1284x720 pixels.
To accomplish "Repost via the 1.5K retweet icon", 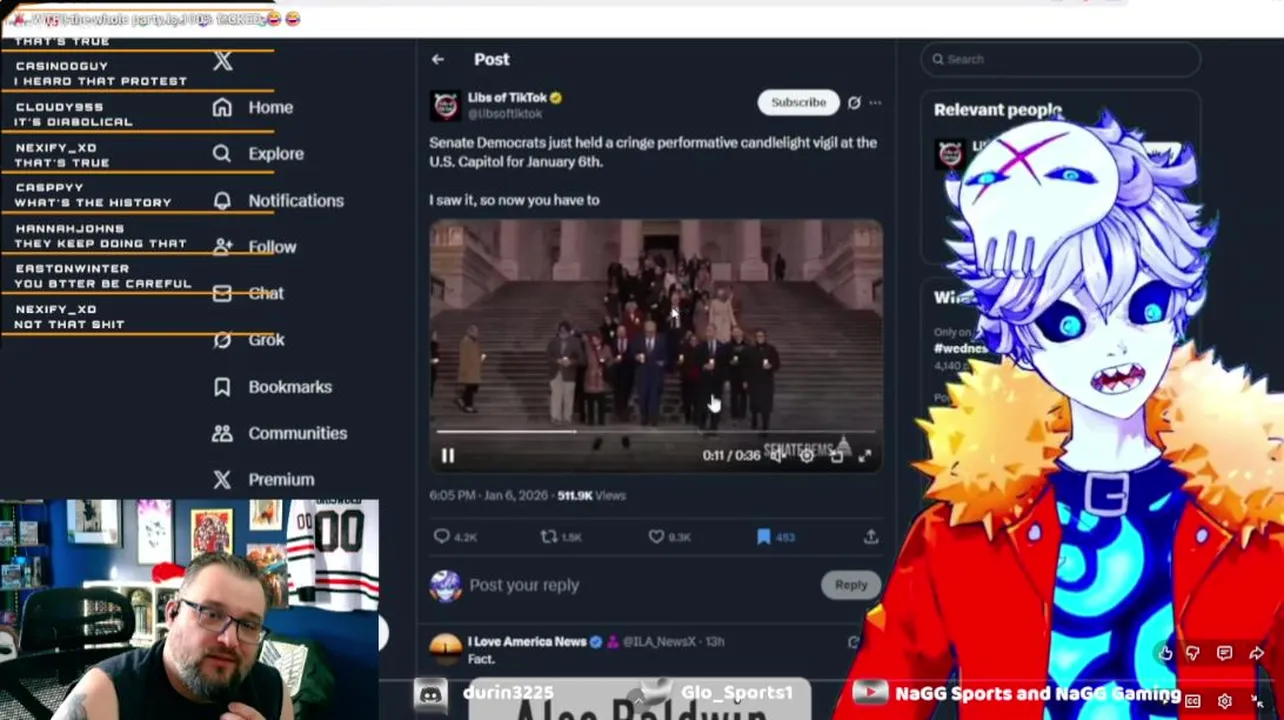I will tap(548, 537).
